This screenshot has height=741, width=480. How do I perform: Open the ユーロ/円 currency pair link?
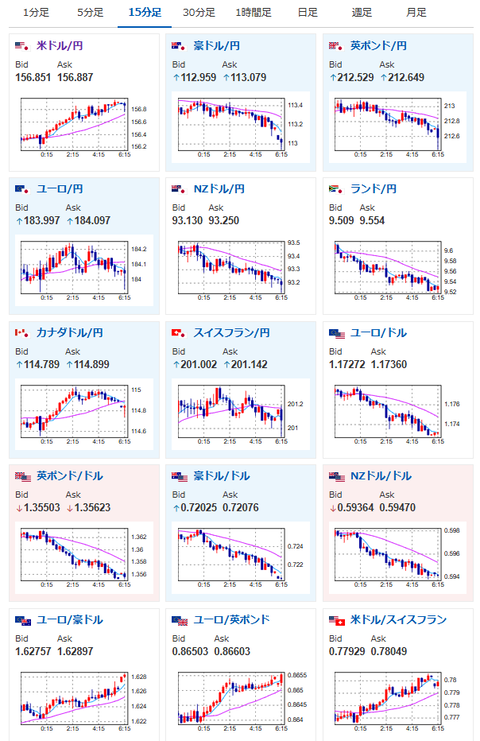pos(60,189)
